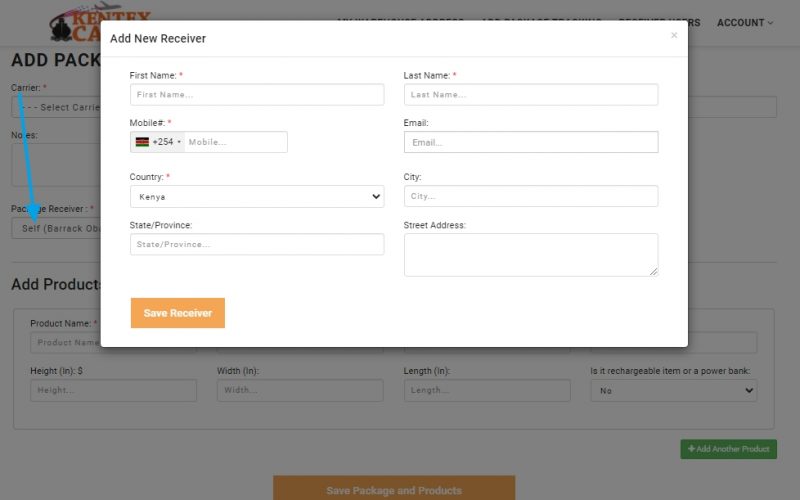The width and height of the screenshot is (800, 500).
Task: Select the Width input field
Action: coord(300,391)
